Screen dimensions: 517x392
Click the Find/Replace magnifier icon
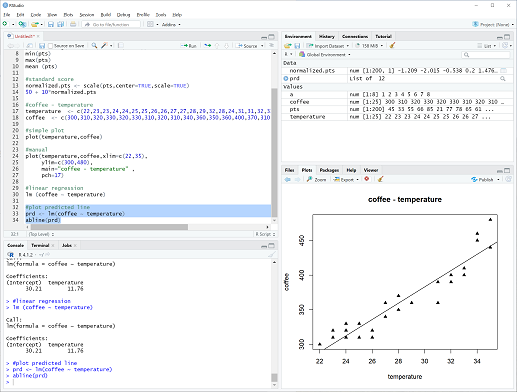tap(94, 45)
